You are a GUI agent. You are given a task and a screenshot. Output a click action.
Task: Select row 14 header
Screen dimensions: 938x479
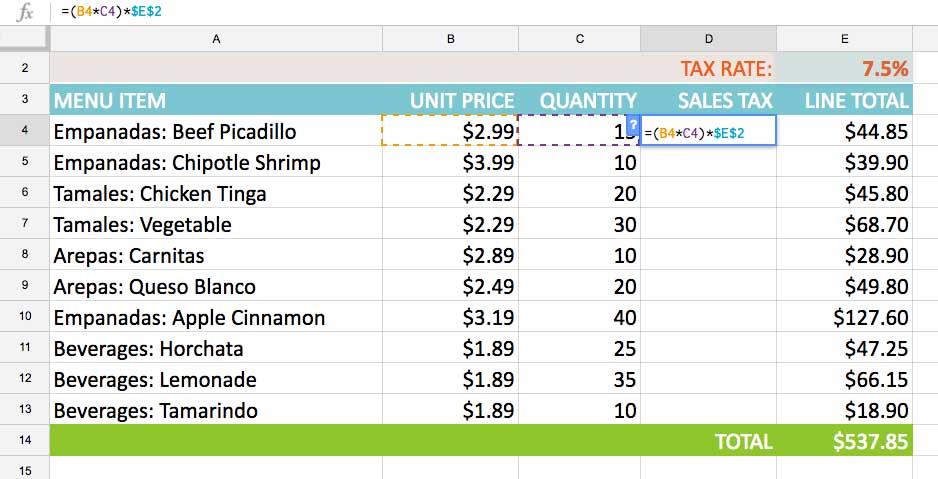pyautogui.click(x=25, y=440)
